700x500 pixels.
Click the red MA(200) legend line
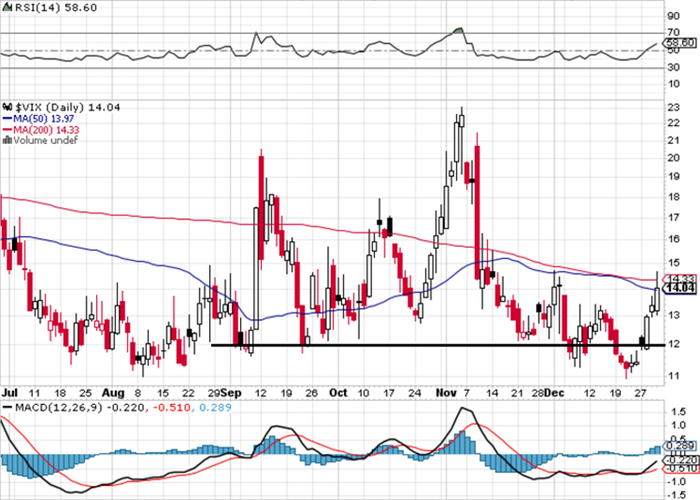[x=7, y=130]
